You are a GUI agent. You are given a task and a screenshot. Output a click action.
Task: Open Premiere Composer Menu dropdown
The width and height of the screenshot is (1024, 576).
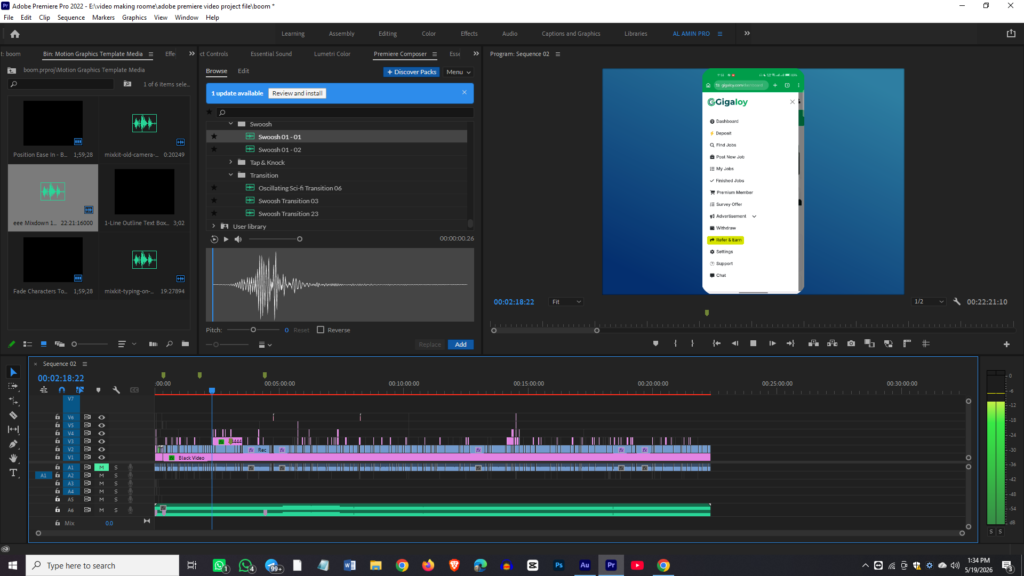click(458, 72)
